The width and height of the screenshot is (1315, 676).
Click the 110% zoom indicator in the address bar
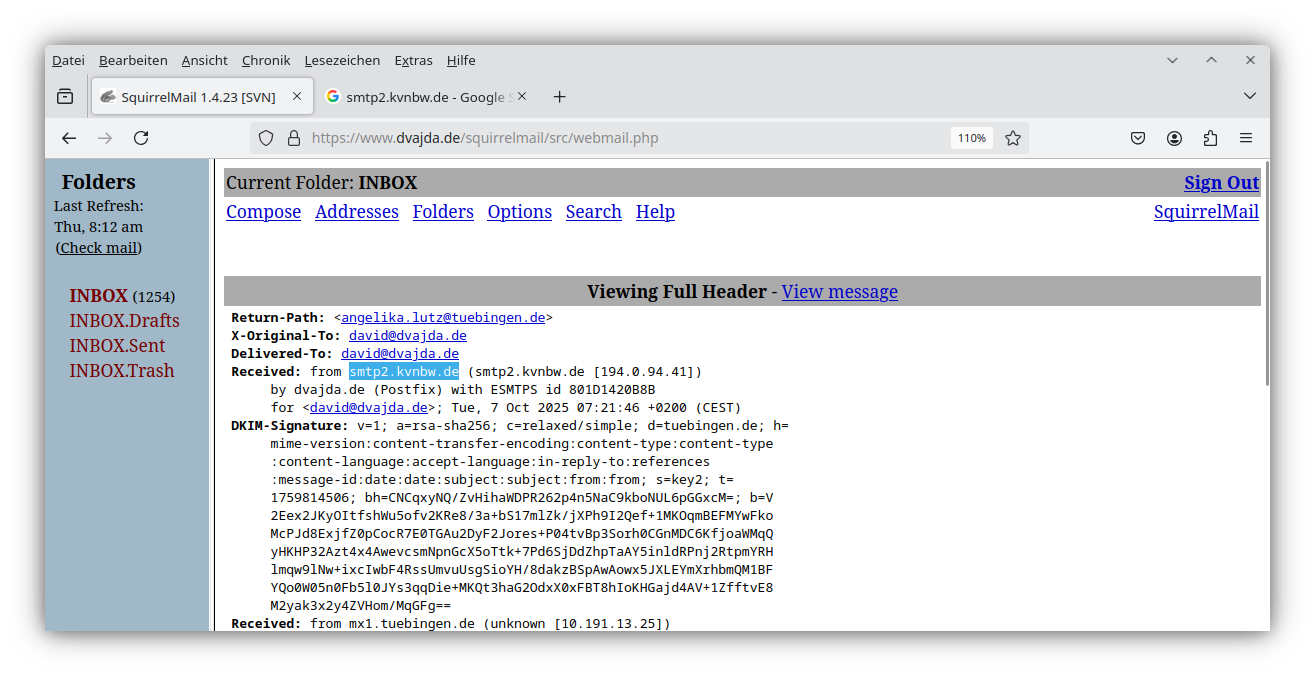click(971, 137)
